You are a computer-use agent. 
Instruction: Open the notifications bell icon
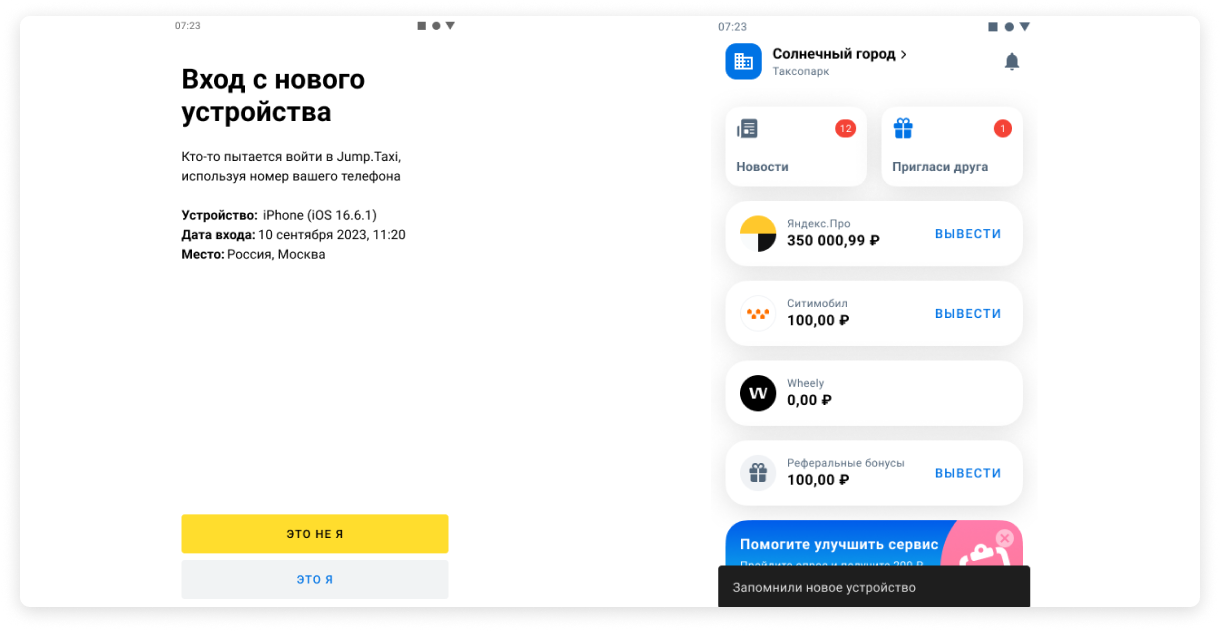click(1012, 62)
